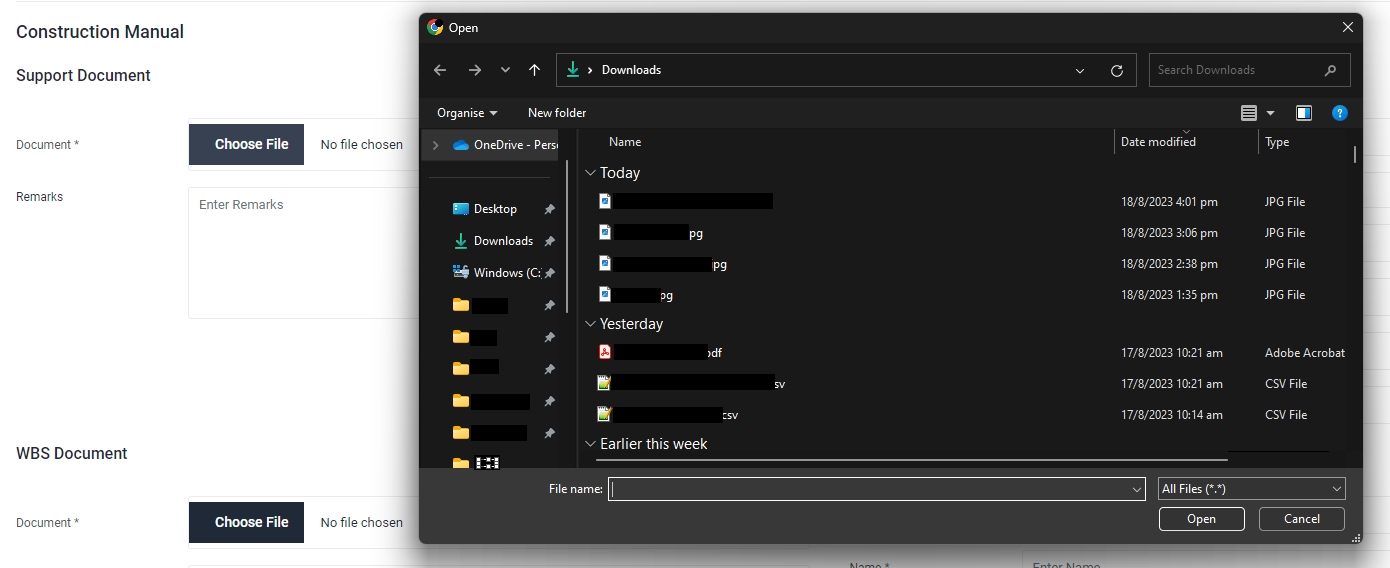Click into the File name field

870,489
